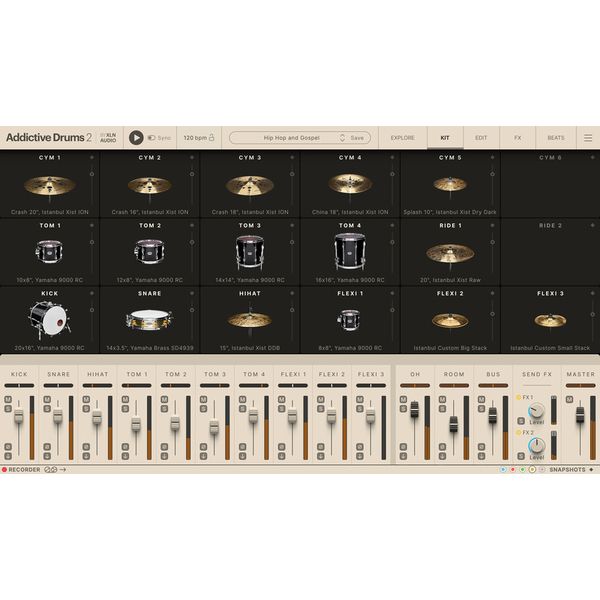Click the Flexi 1 small tom image
The height and width of the screenshot is (600, 600).
pos(349,320)
